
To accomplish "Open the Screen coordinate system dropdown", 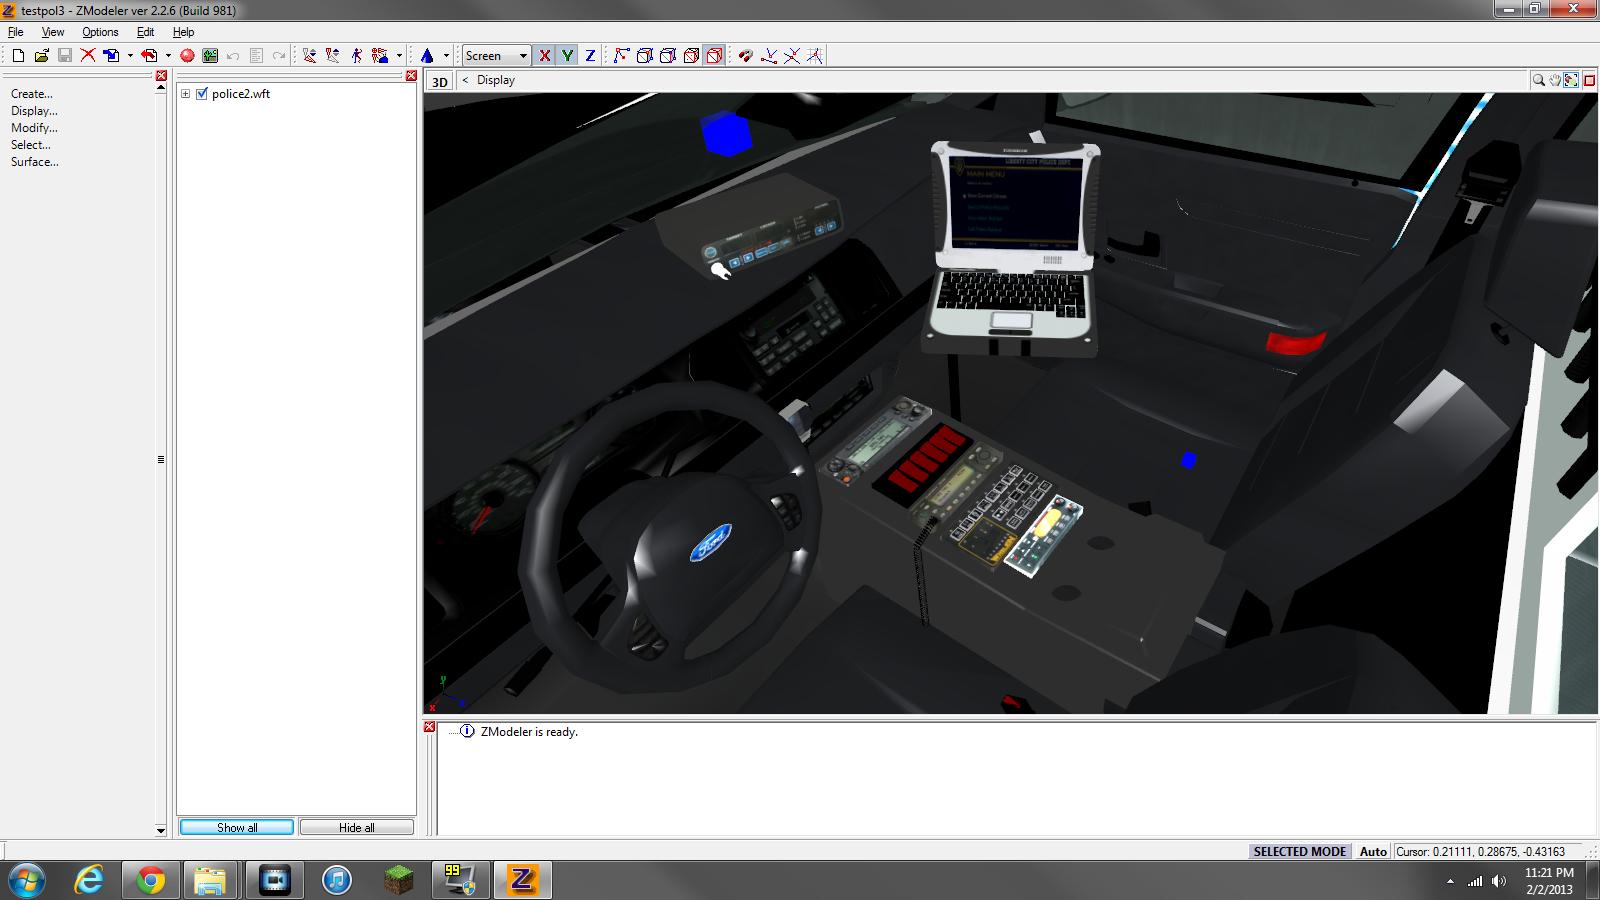I will [x=496, y=56].
